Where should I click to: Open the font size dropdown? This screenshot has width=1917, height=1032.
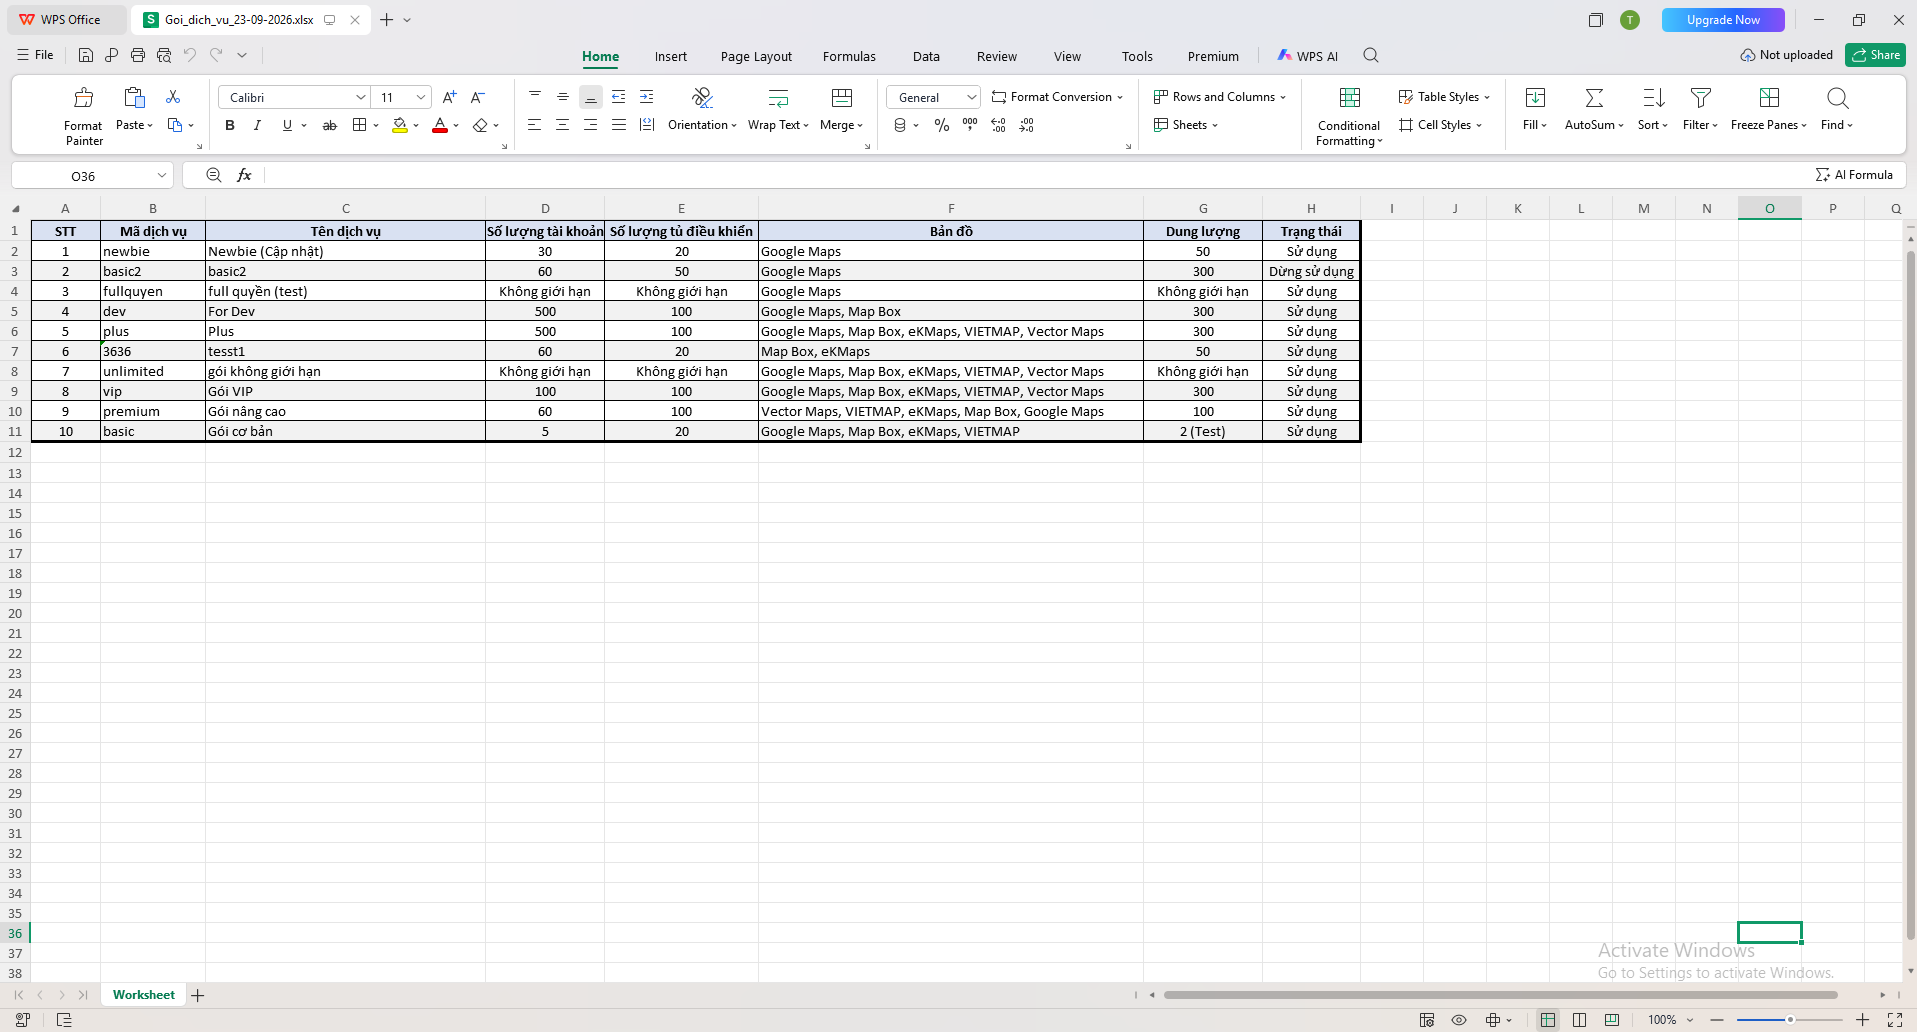421,97
